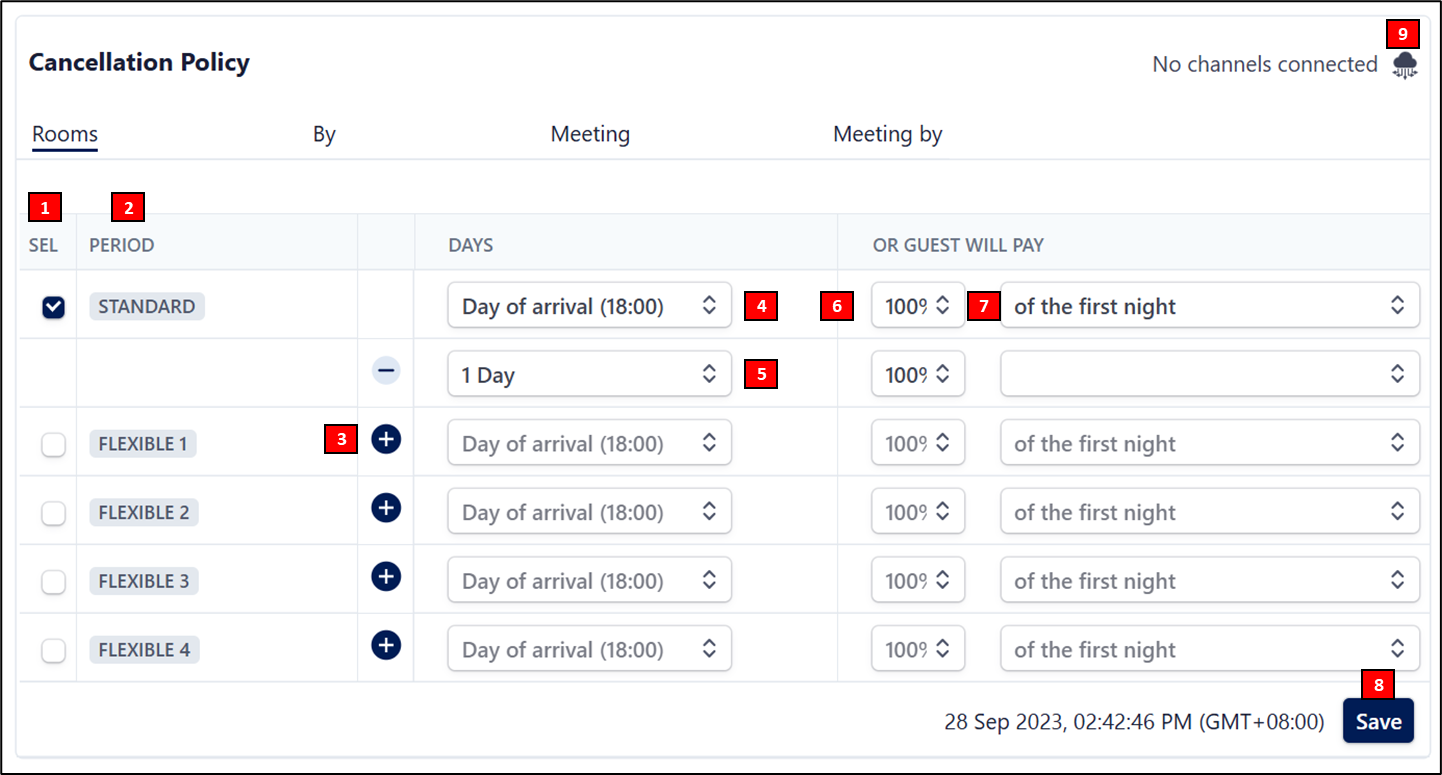Viewport: 1442px width, 775px height.
Task: Expand Standard's 'of the first night' dropdown
Action: coord(1209,306)
